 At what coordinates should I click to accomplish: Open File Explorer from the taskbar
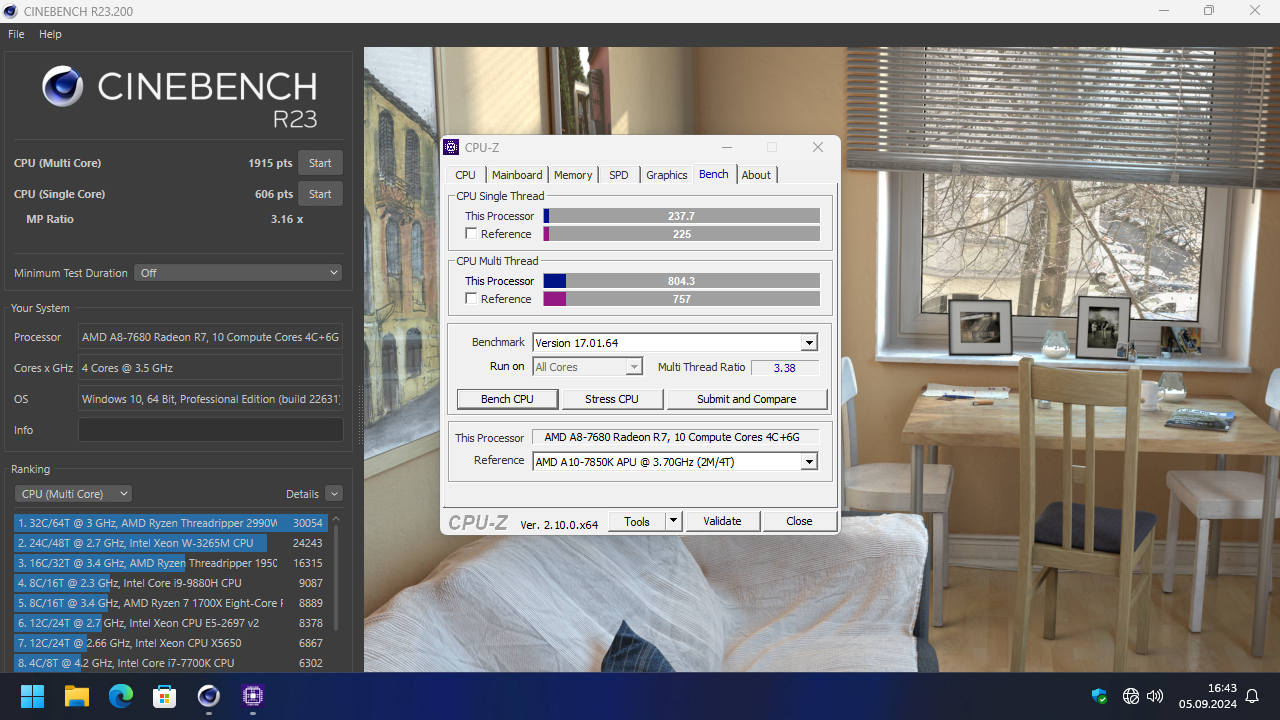(76, 695)
